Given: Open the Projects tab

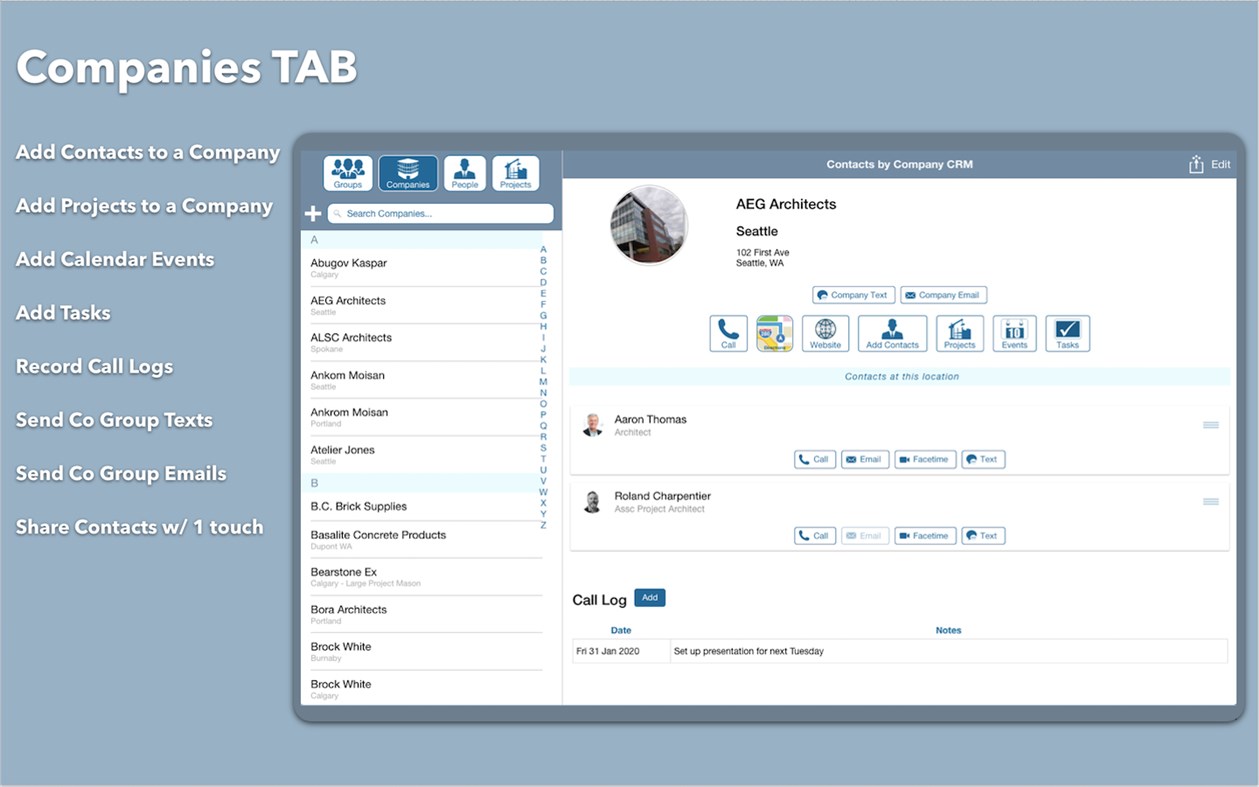Looking at the screenshot, I should click(515, 172).
